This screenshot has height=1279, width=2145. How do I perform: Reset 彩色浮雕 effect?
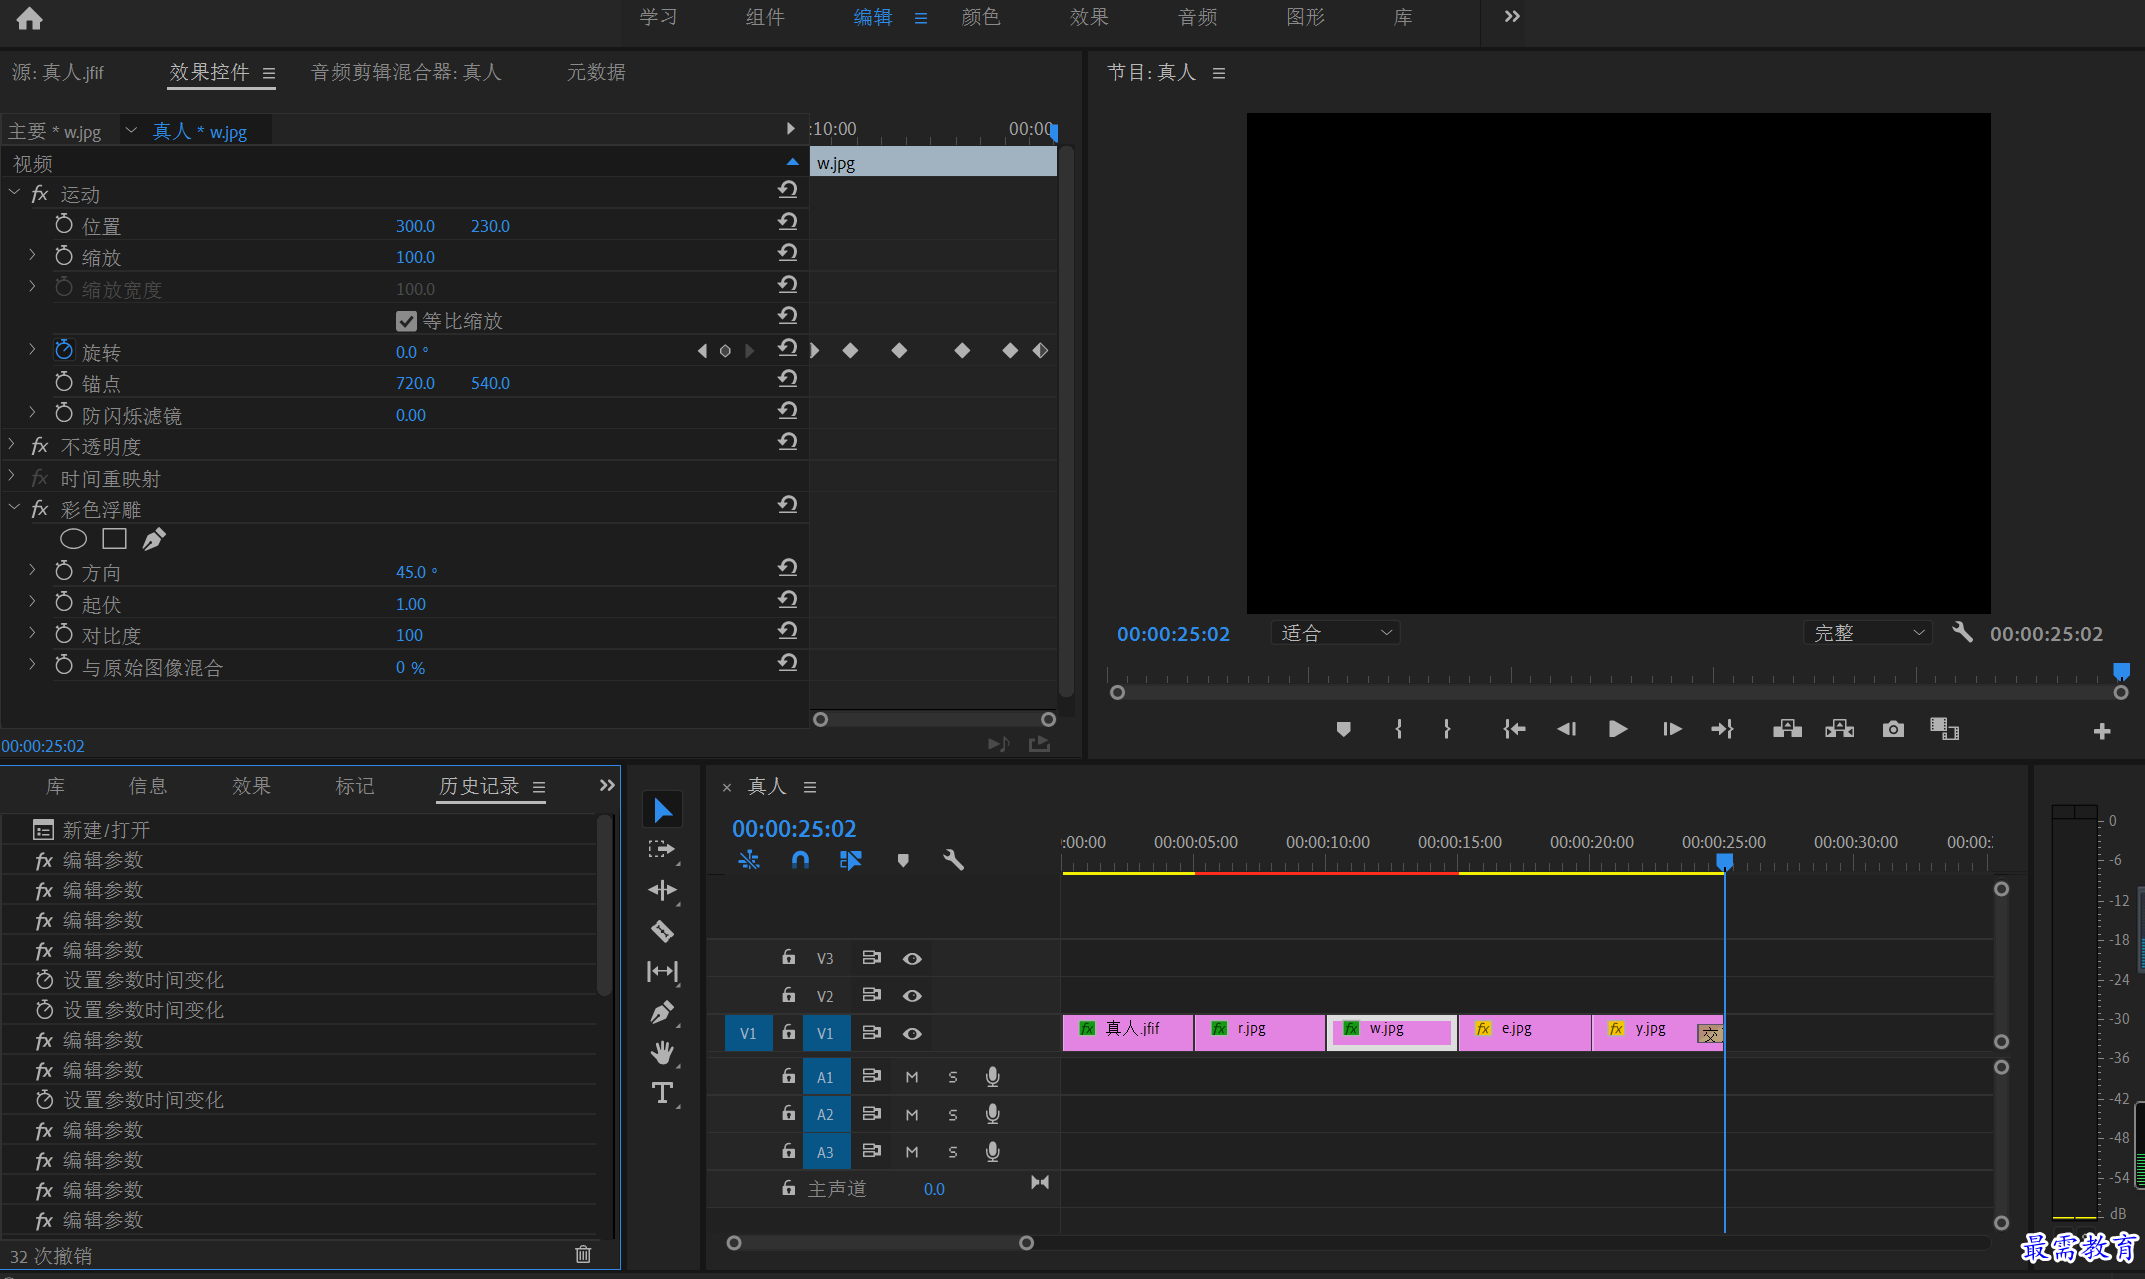pyautogui.click(x=788, y=504)
